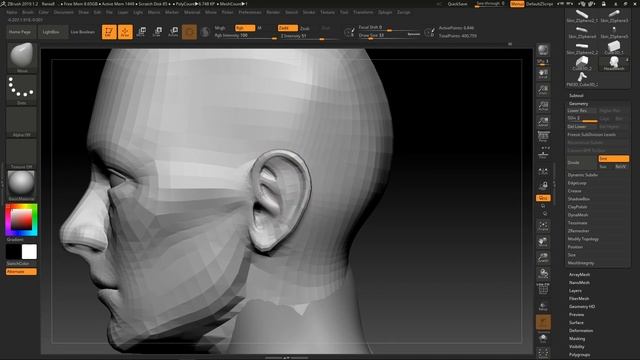
Task: Expand the Masking palette section
Action: [577, 338]
